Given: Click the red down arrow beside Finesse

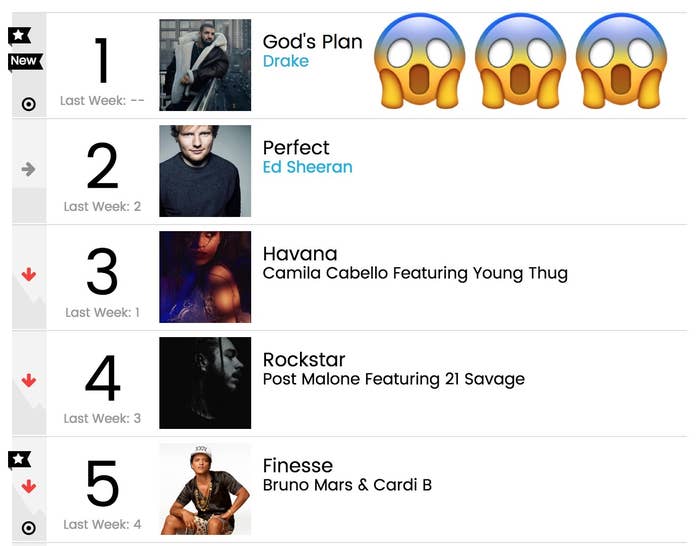Looking at the screenshot, I should pyautogui.click(x=29, y=486).
